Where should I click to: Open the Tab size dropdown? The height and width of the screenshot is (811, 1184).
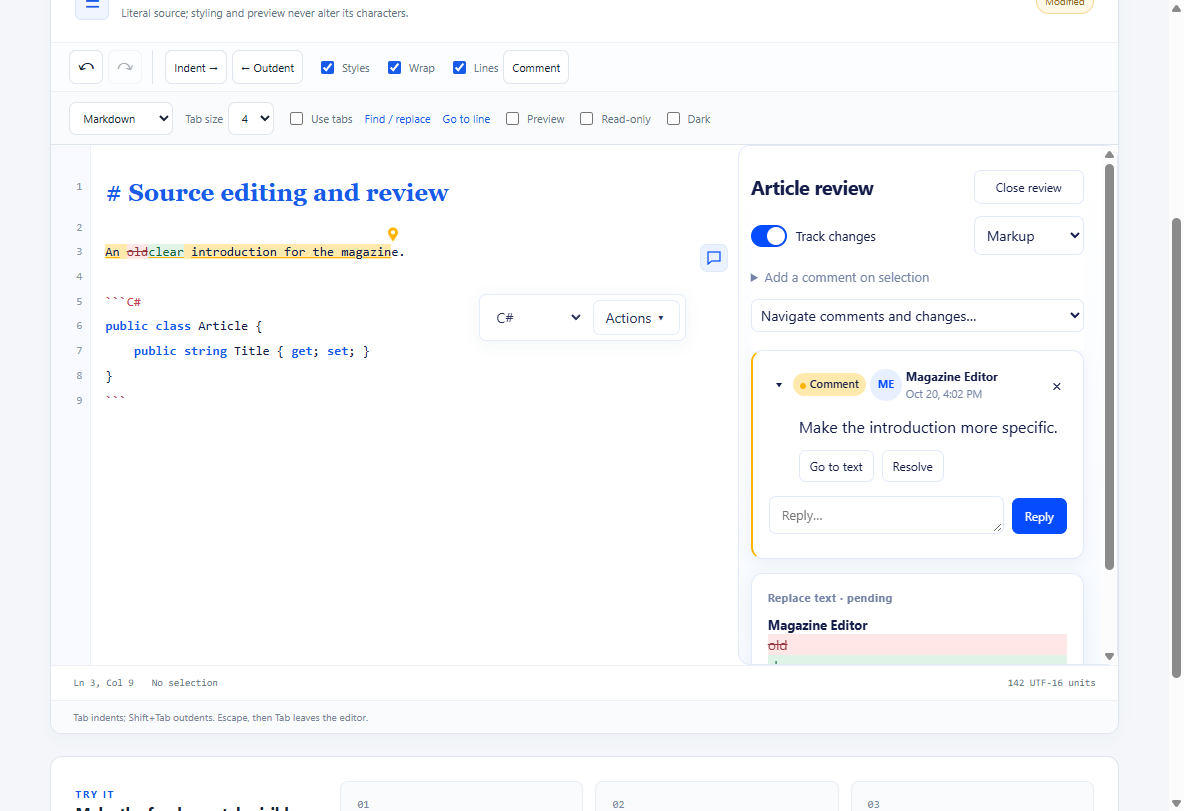point(251,119)
